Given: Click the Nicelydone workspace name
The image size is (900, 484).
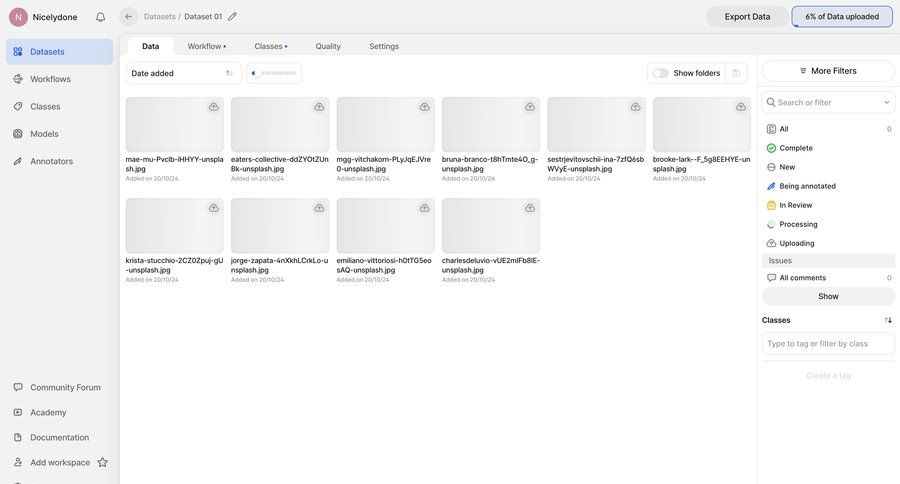Looking at the screenshot, I should 55,17.
